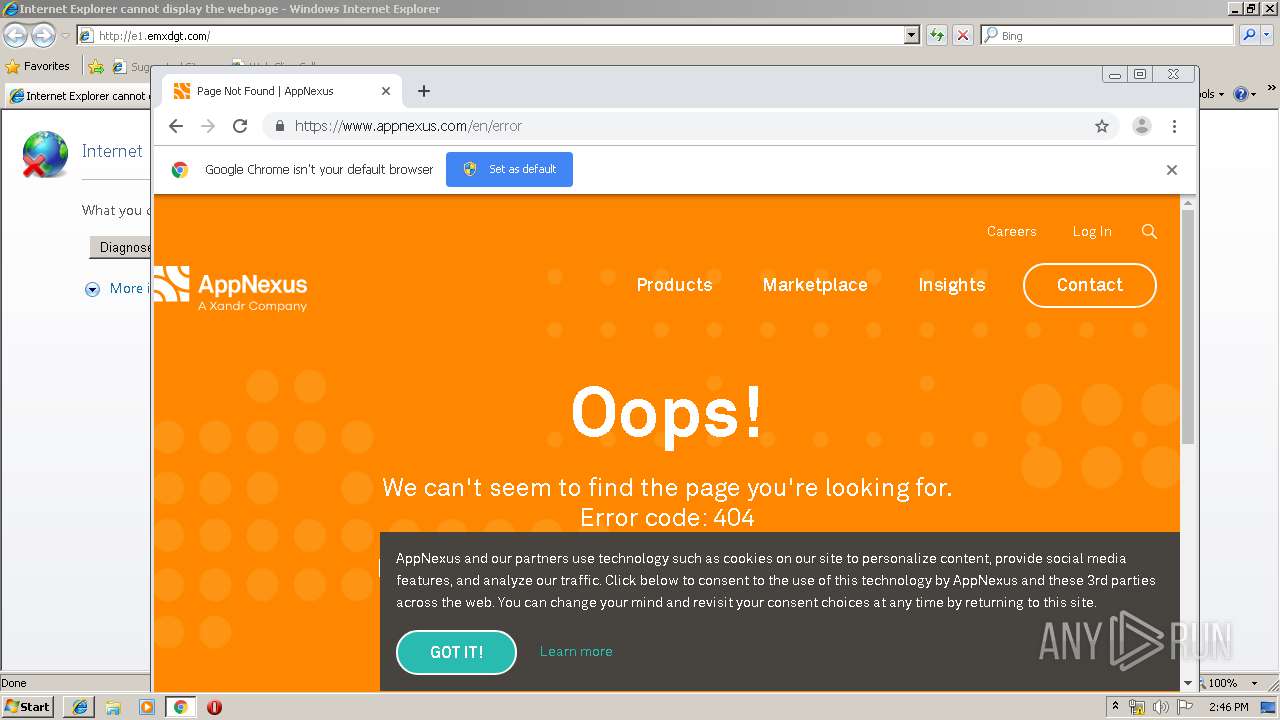Click the volume icon in the system tray
This screenshot has height=720, width=1280.
pos(1161,707)
